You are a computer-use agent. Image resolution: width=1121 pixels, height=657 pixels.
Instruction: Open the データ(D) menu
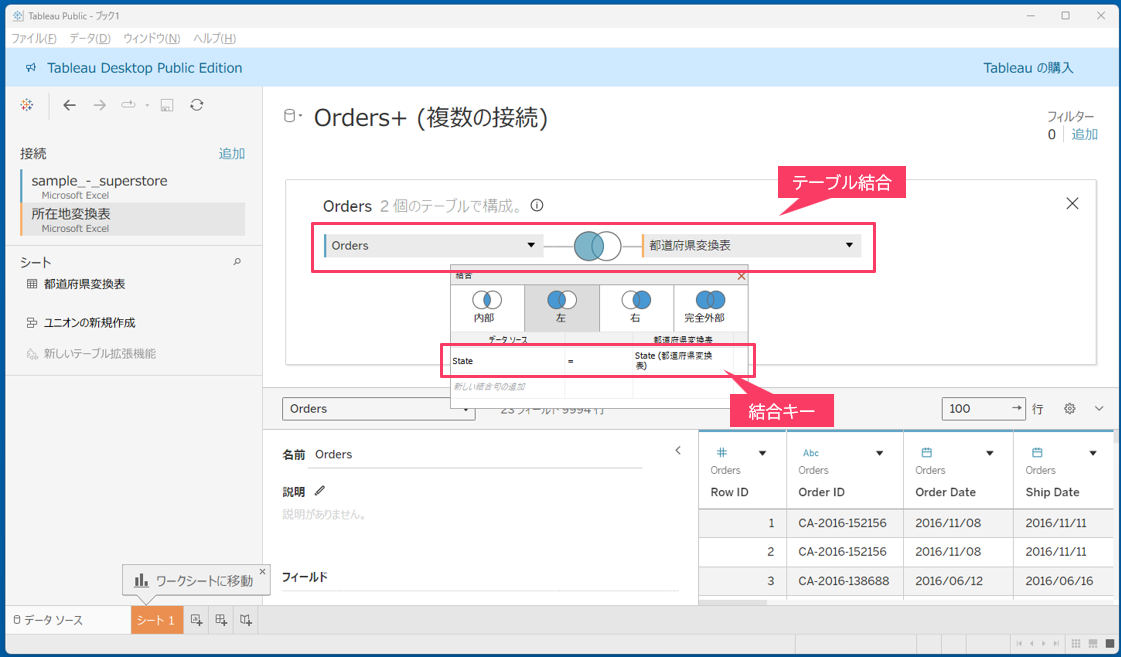pos(90,38)
